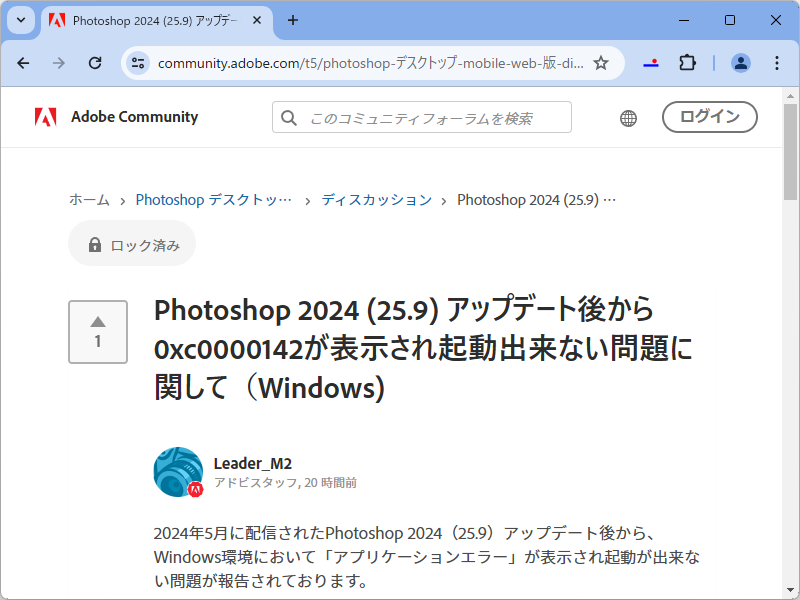Open language selection via the globe icon

pyautogui.click(x=627, y=117)
